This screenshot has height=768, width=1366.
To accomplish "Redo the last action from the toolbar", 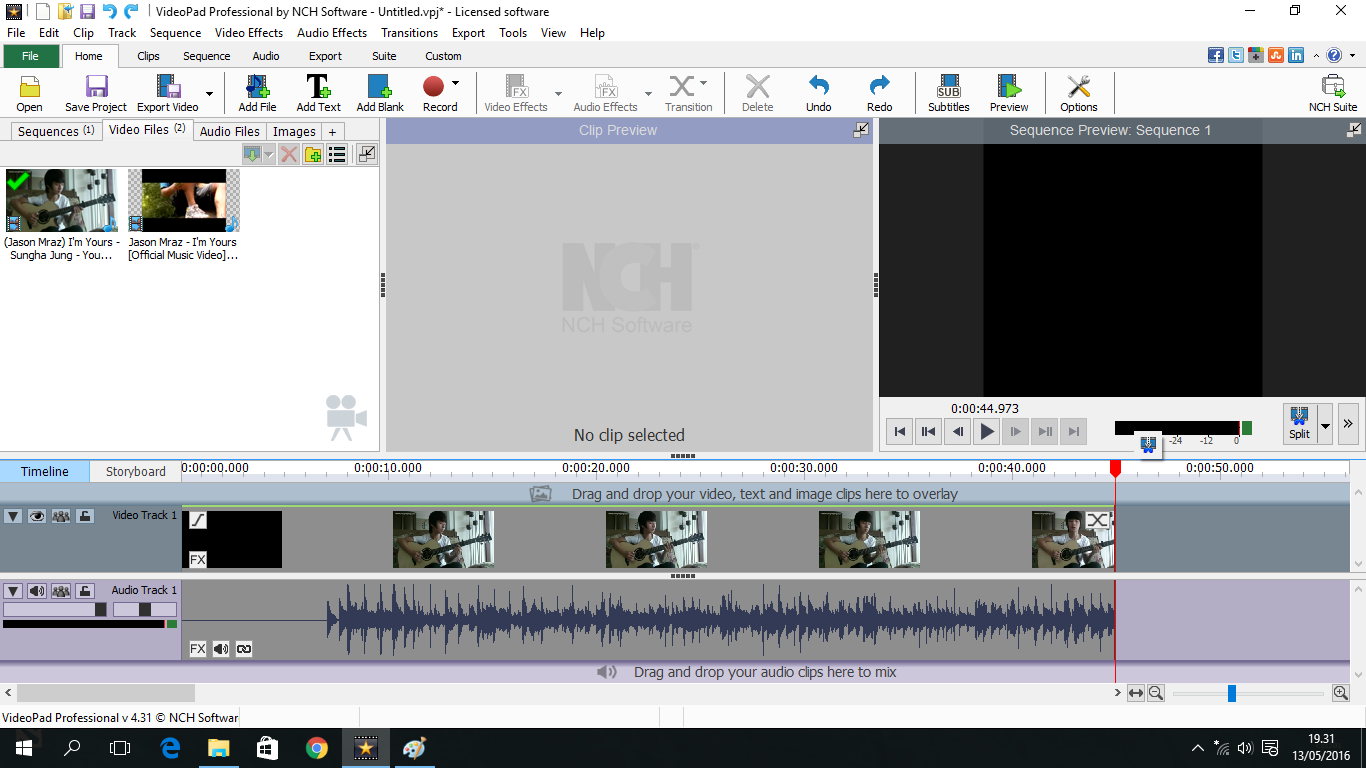I will (x=879, y=93).
